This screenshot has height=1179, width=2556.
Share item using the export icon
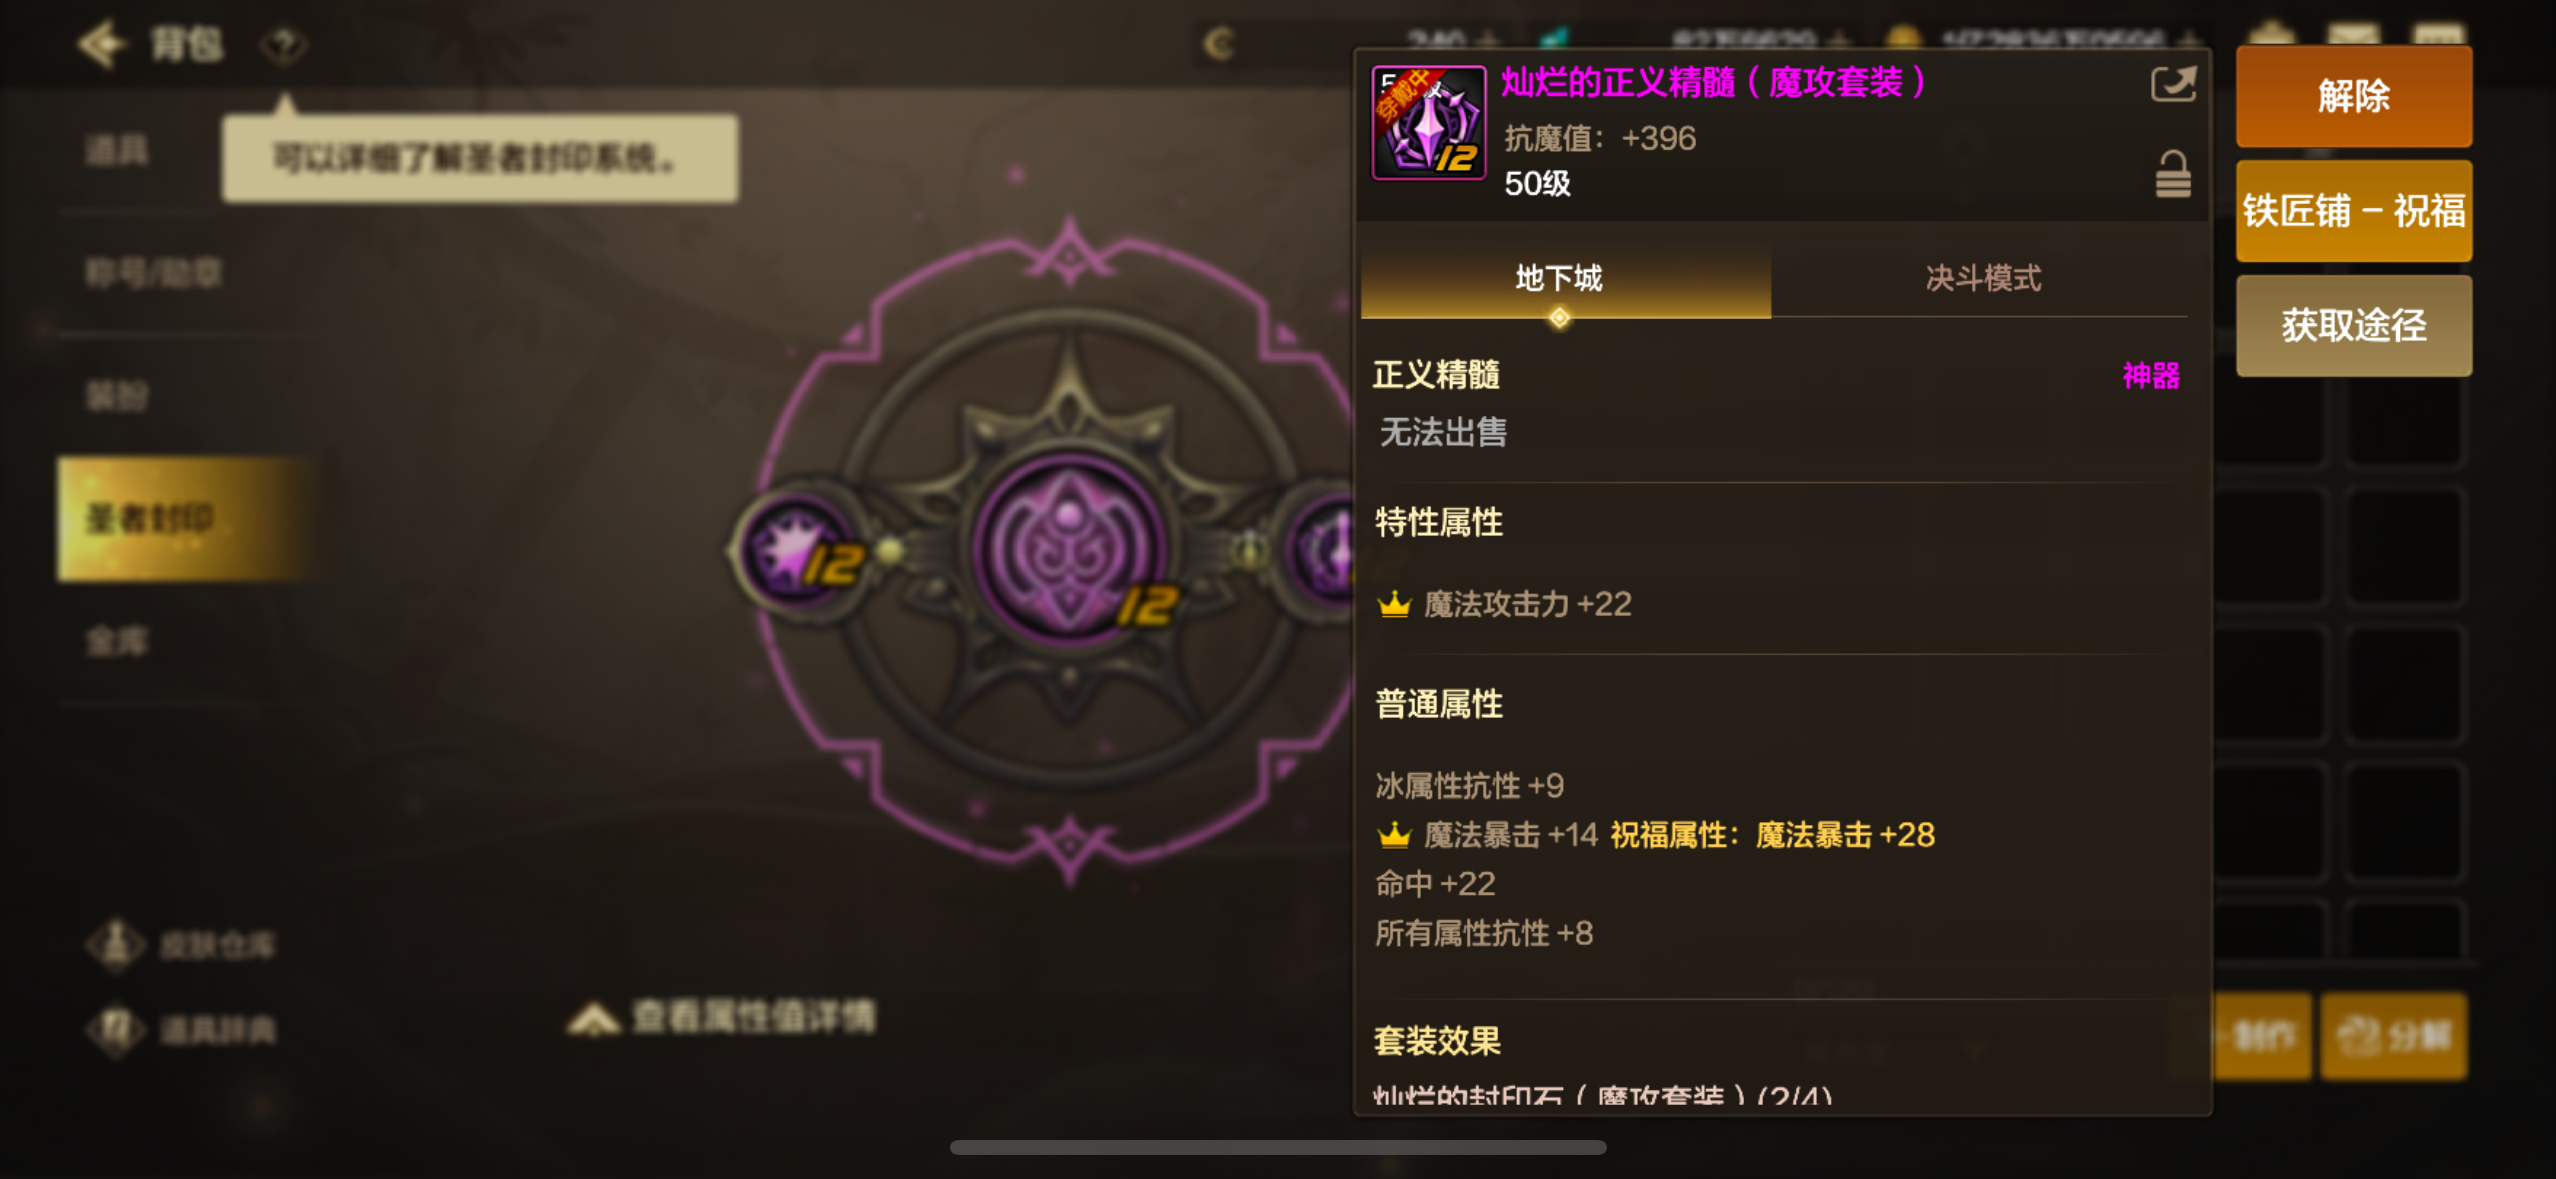point(2173,85)
